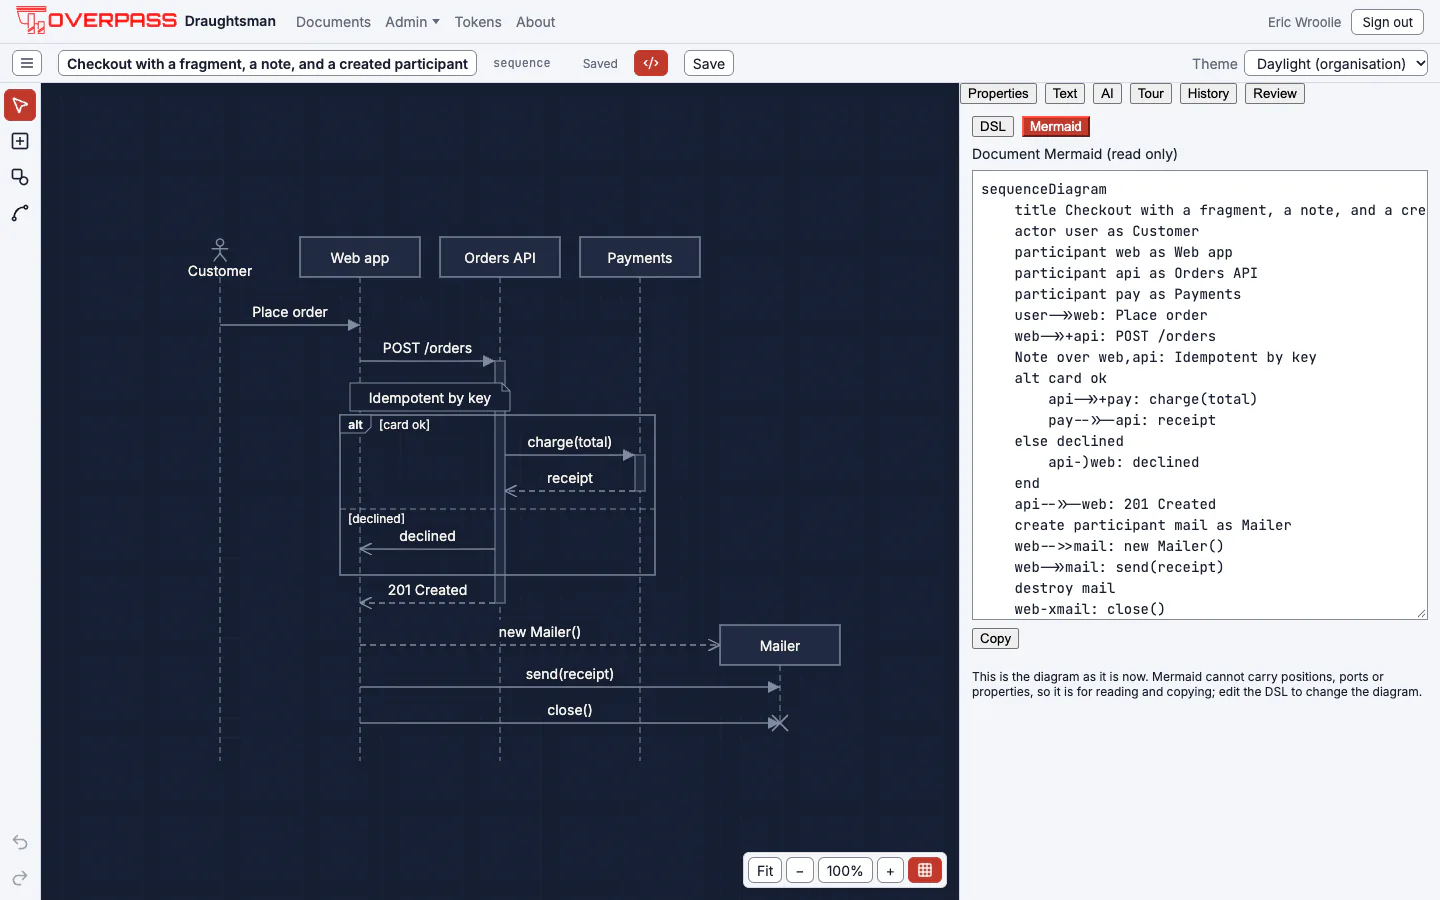Click the 'sequence' diagram type label
Image resolution: width=1440 pixels, height=900 pixels.
[x=522, y=63]
